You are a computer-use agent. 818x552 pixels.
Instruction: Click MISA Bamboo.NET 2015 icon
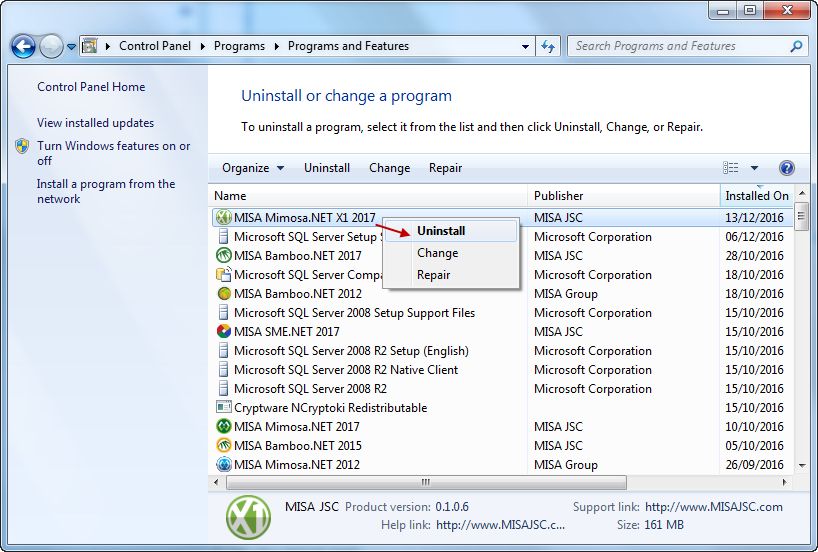[x=224, y=446]
